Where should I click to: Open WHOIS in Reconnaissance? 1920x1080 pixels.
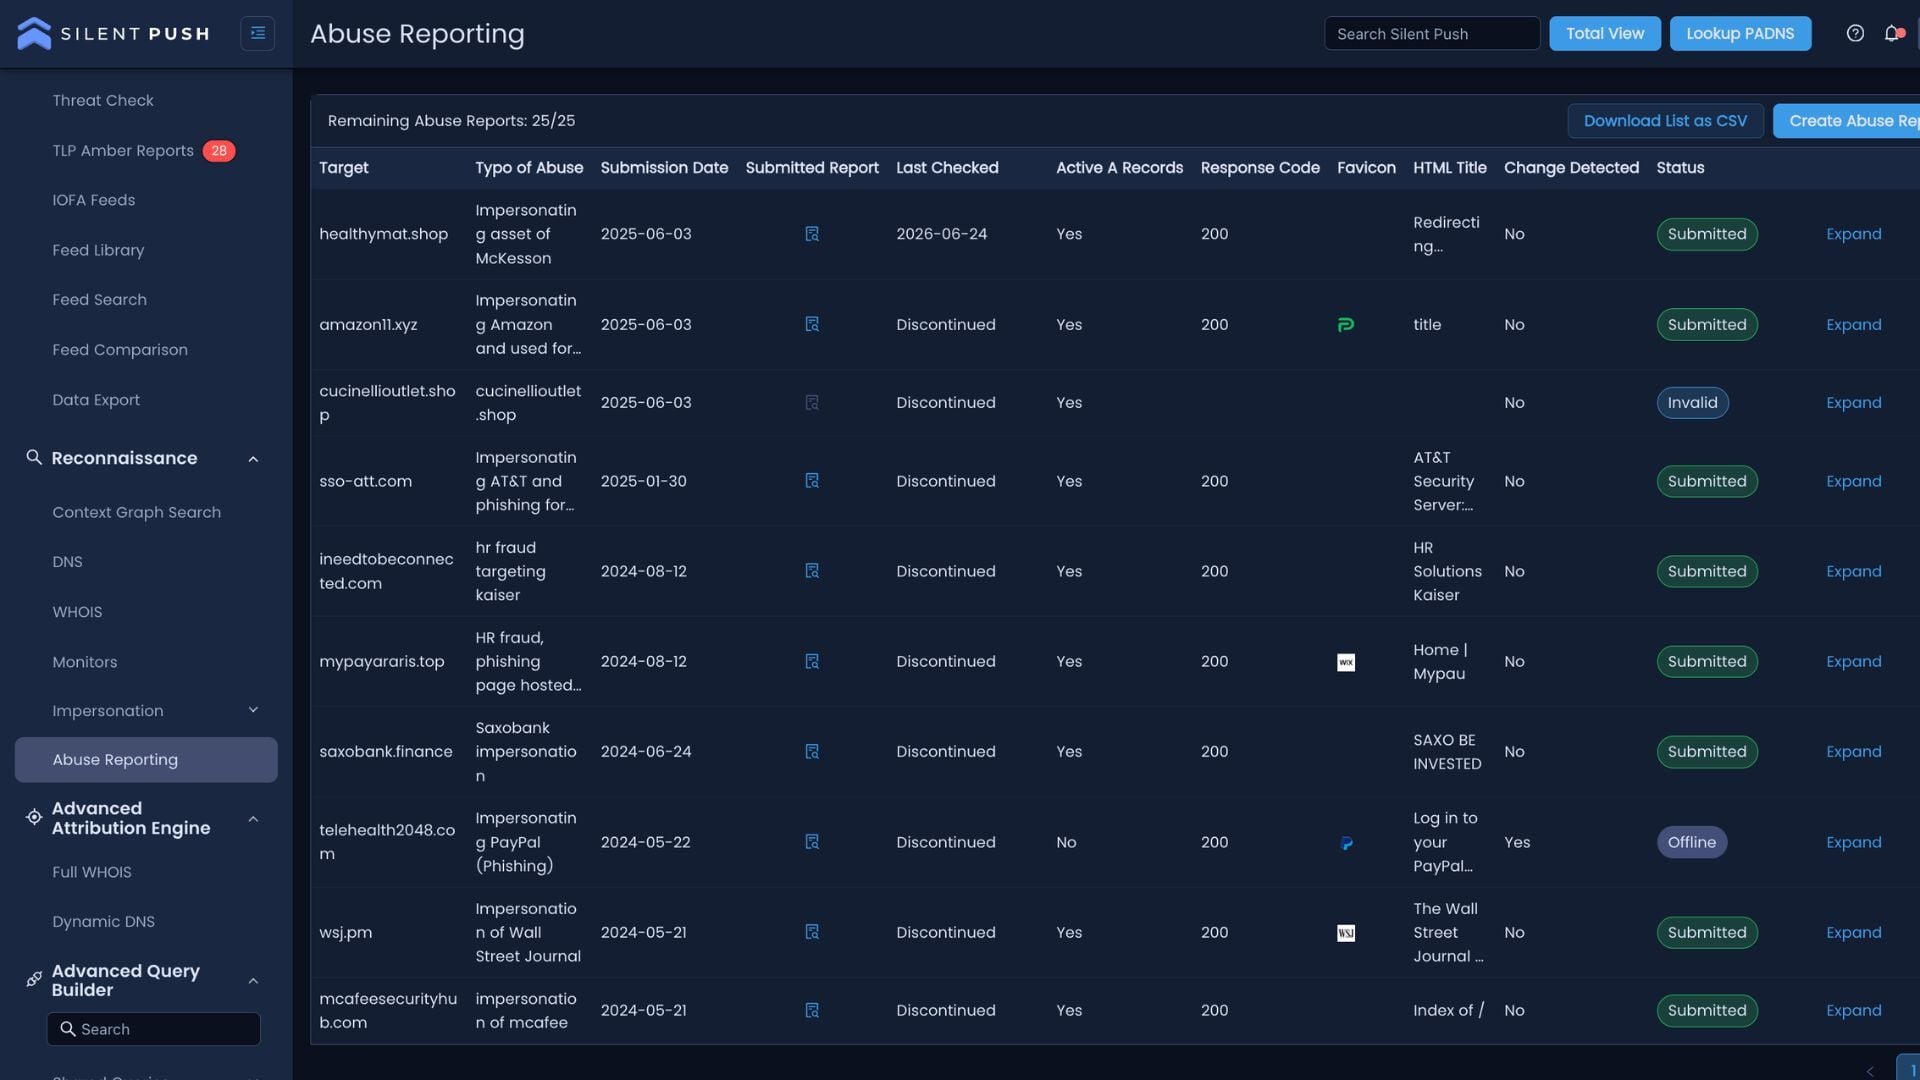click(77, 612)
